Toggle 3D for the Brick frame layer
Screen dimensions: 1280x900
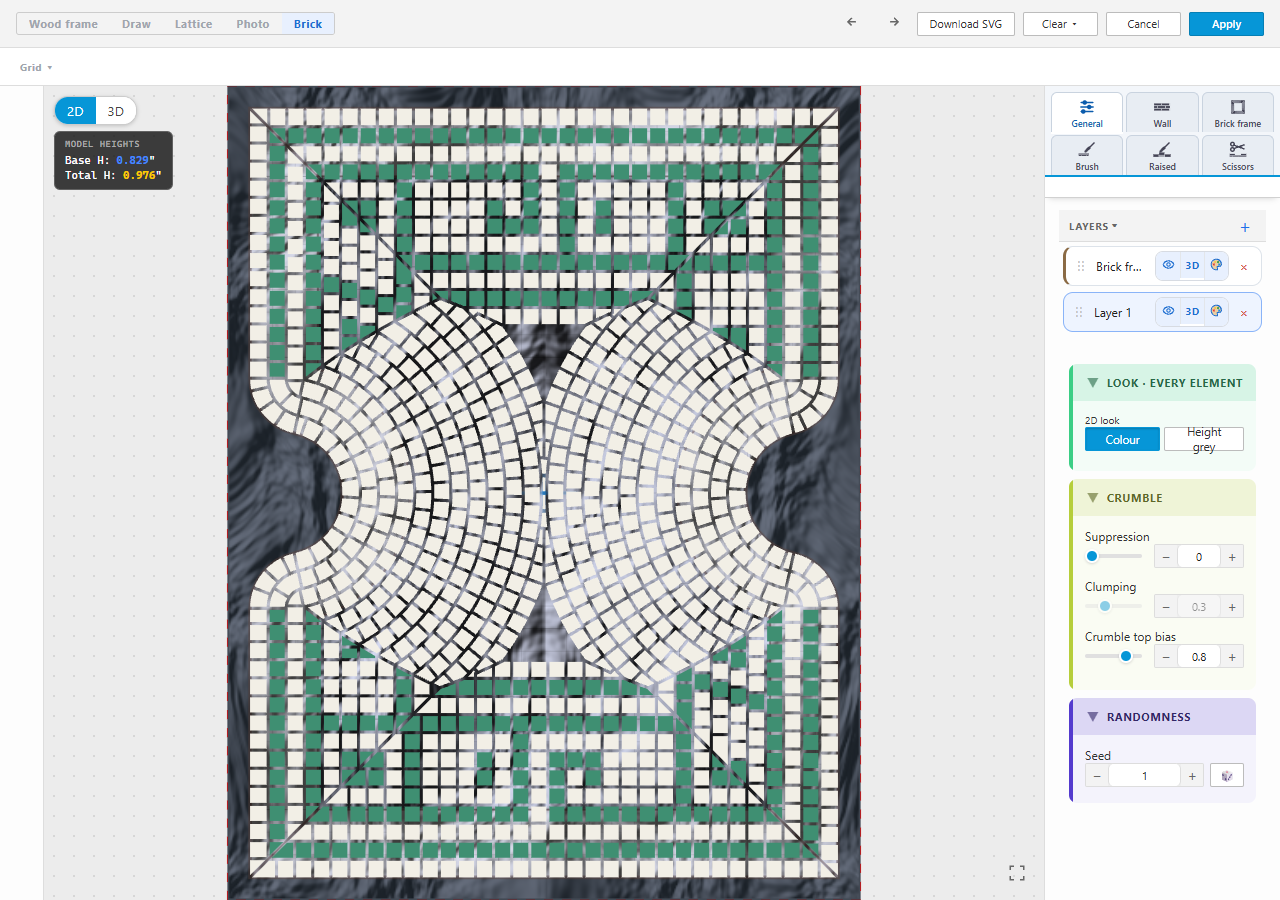point(1192,266)
